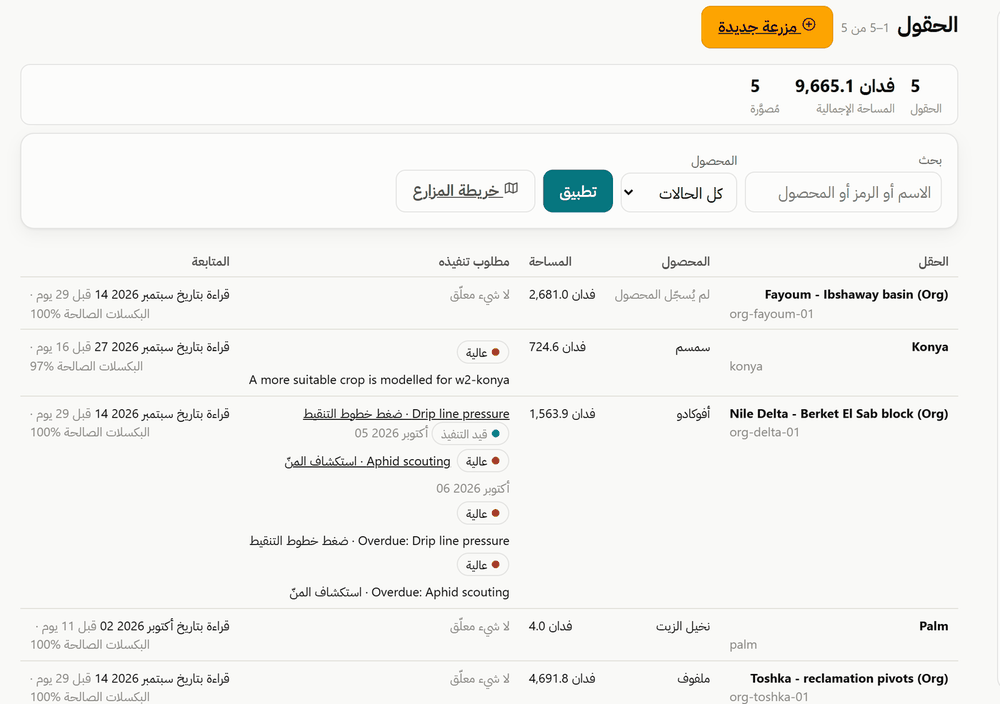
Task: Click the مطلوب تنفيذه column header
Action: click(474, 261)
